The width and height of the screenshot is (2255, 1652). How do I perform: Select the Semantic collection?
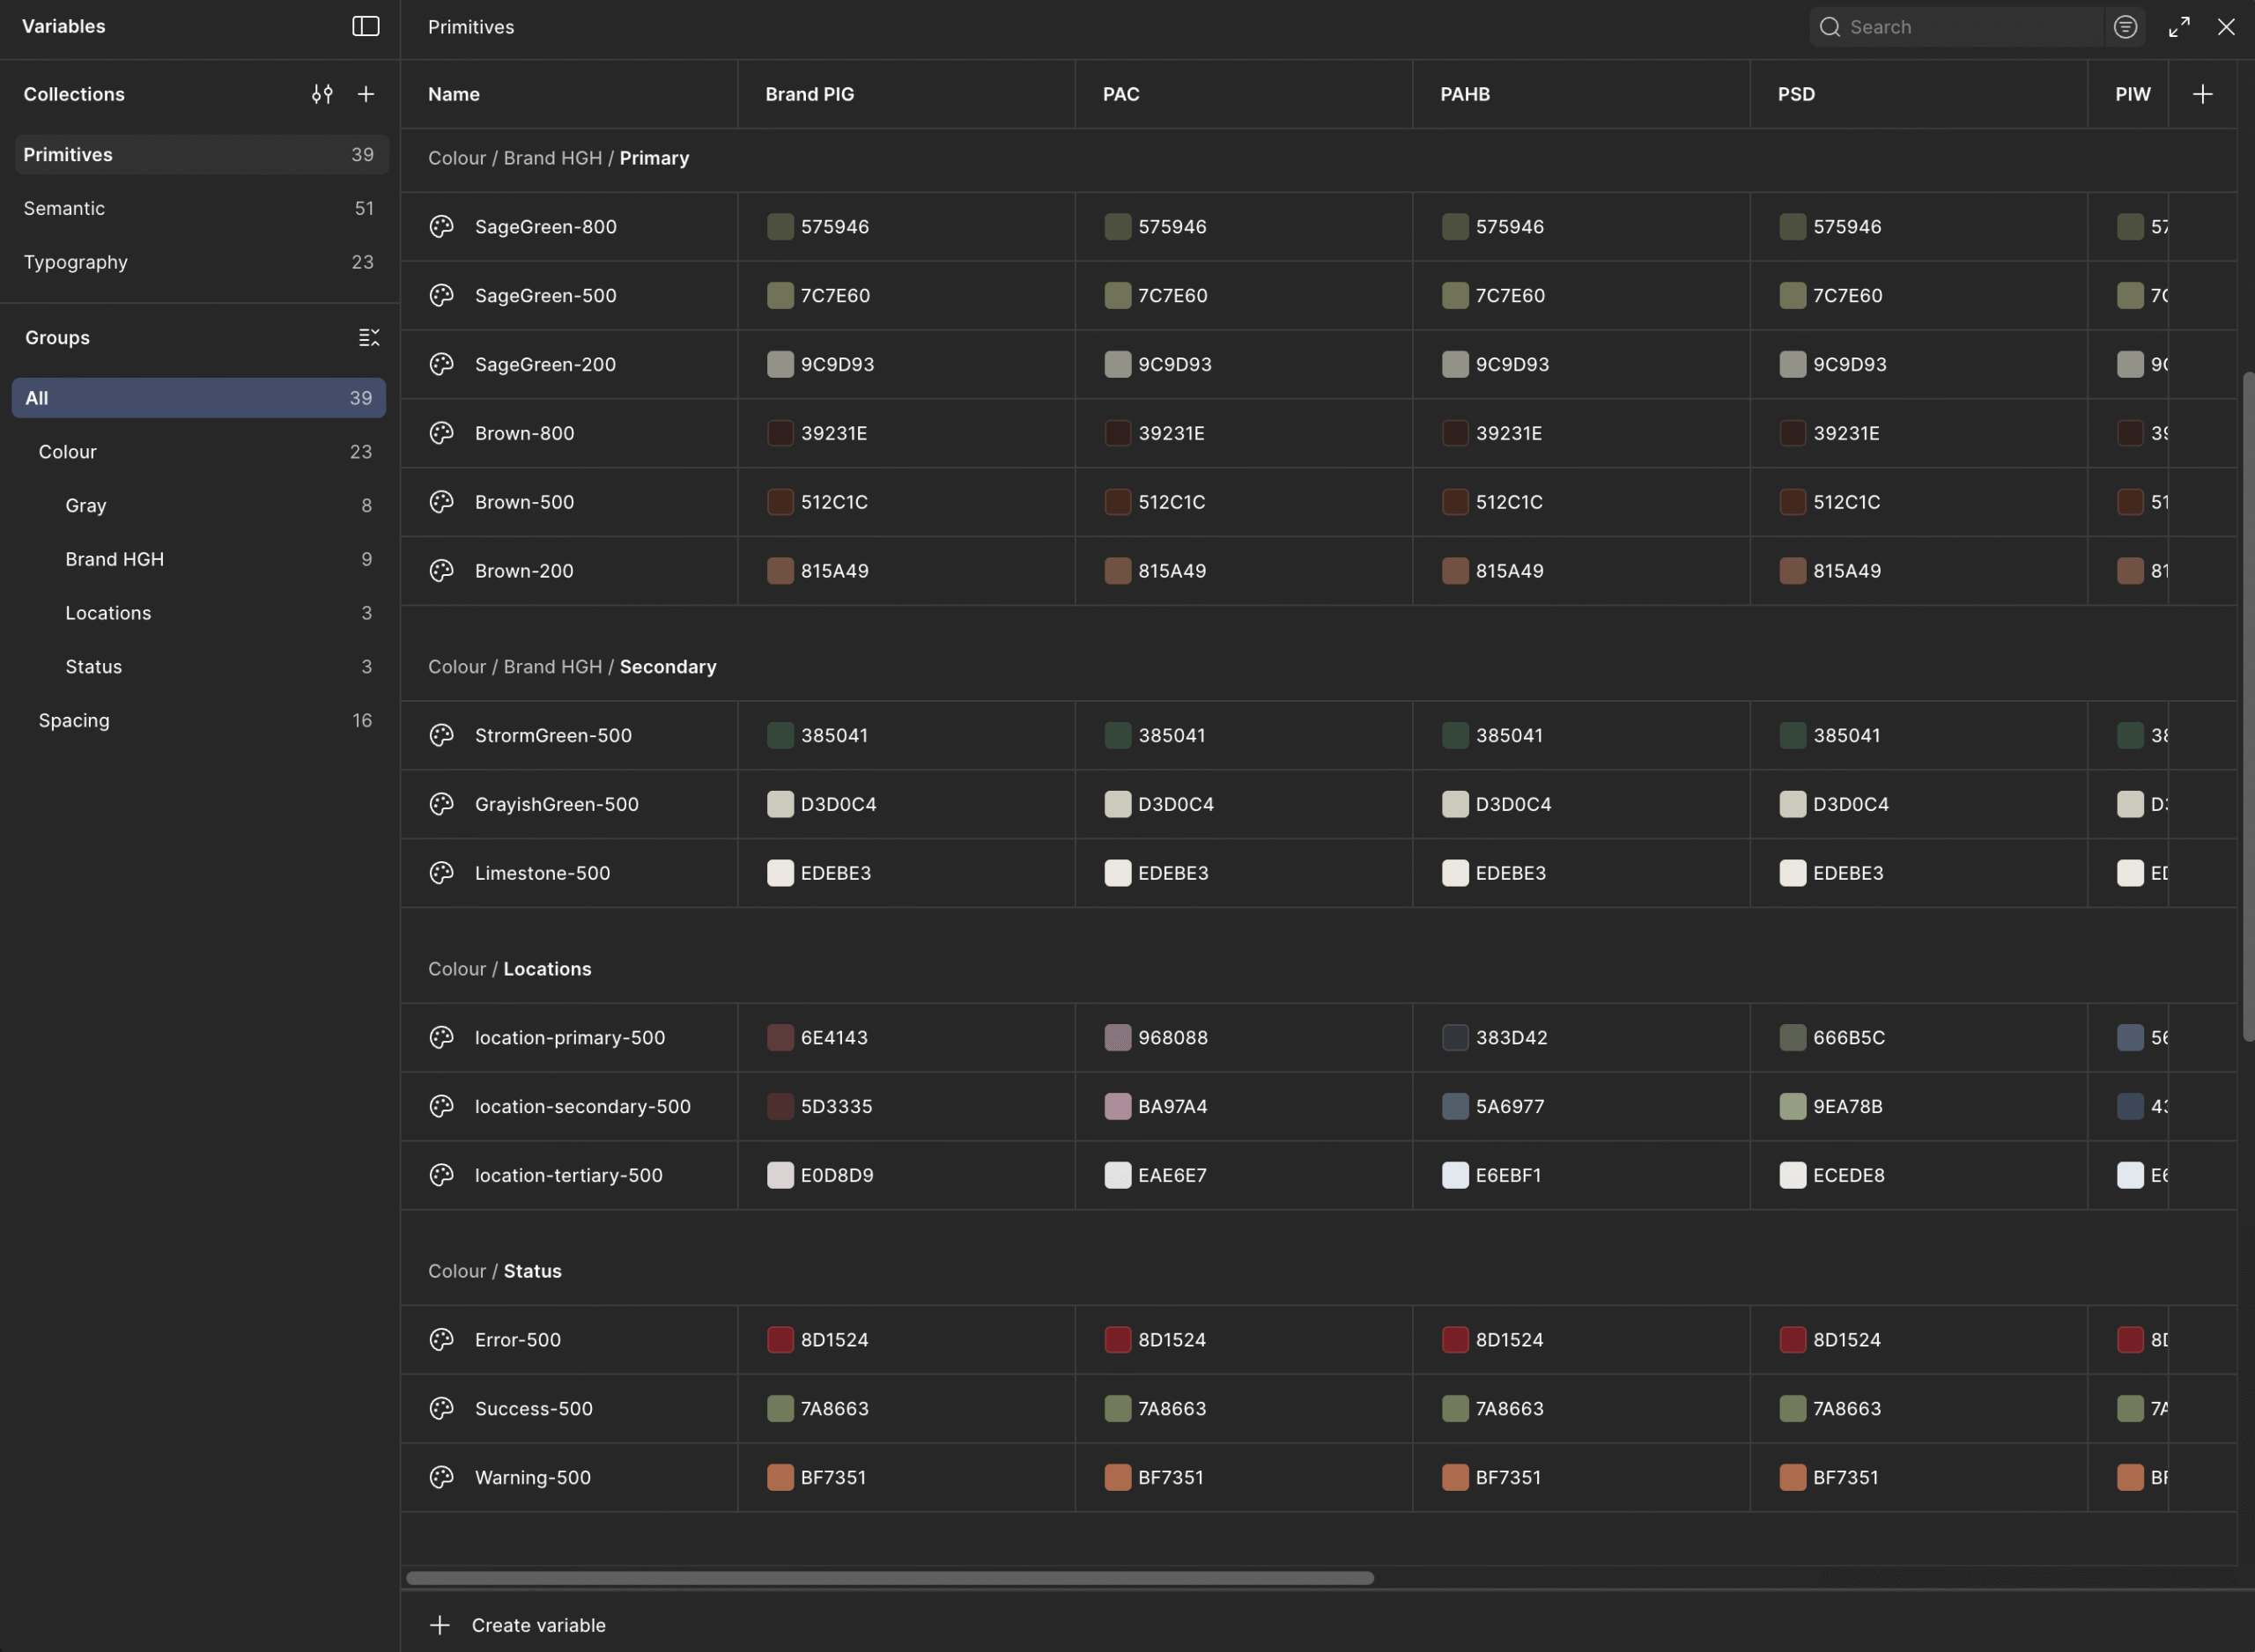(x=64, y=208)
